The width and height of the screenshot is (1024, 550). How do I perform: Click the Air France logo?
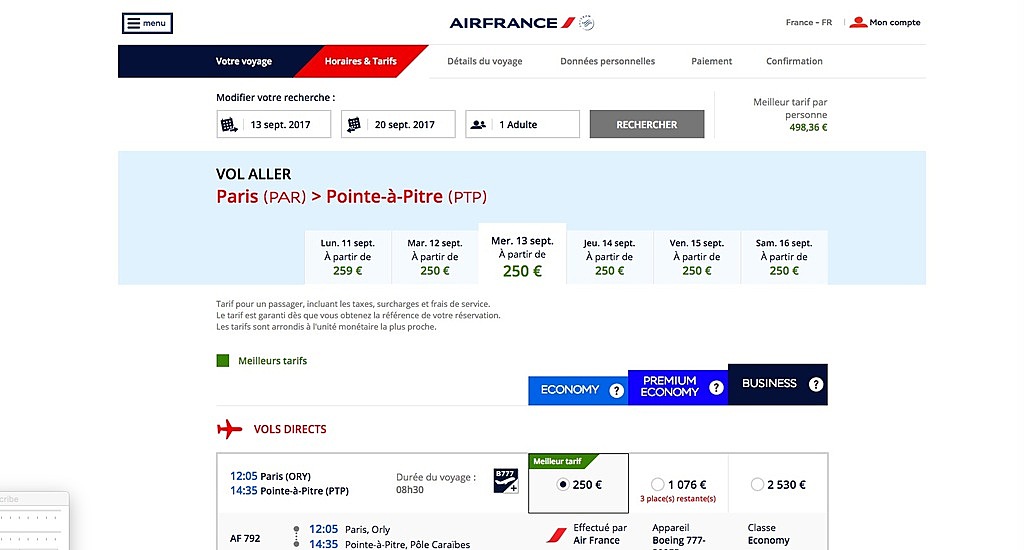pyautogui.click(x=521, y=23)
